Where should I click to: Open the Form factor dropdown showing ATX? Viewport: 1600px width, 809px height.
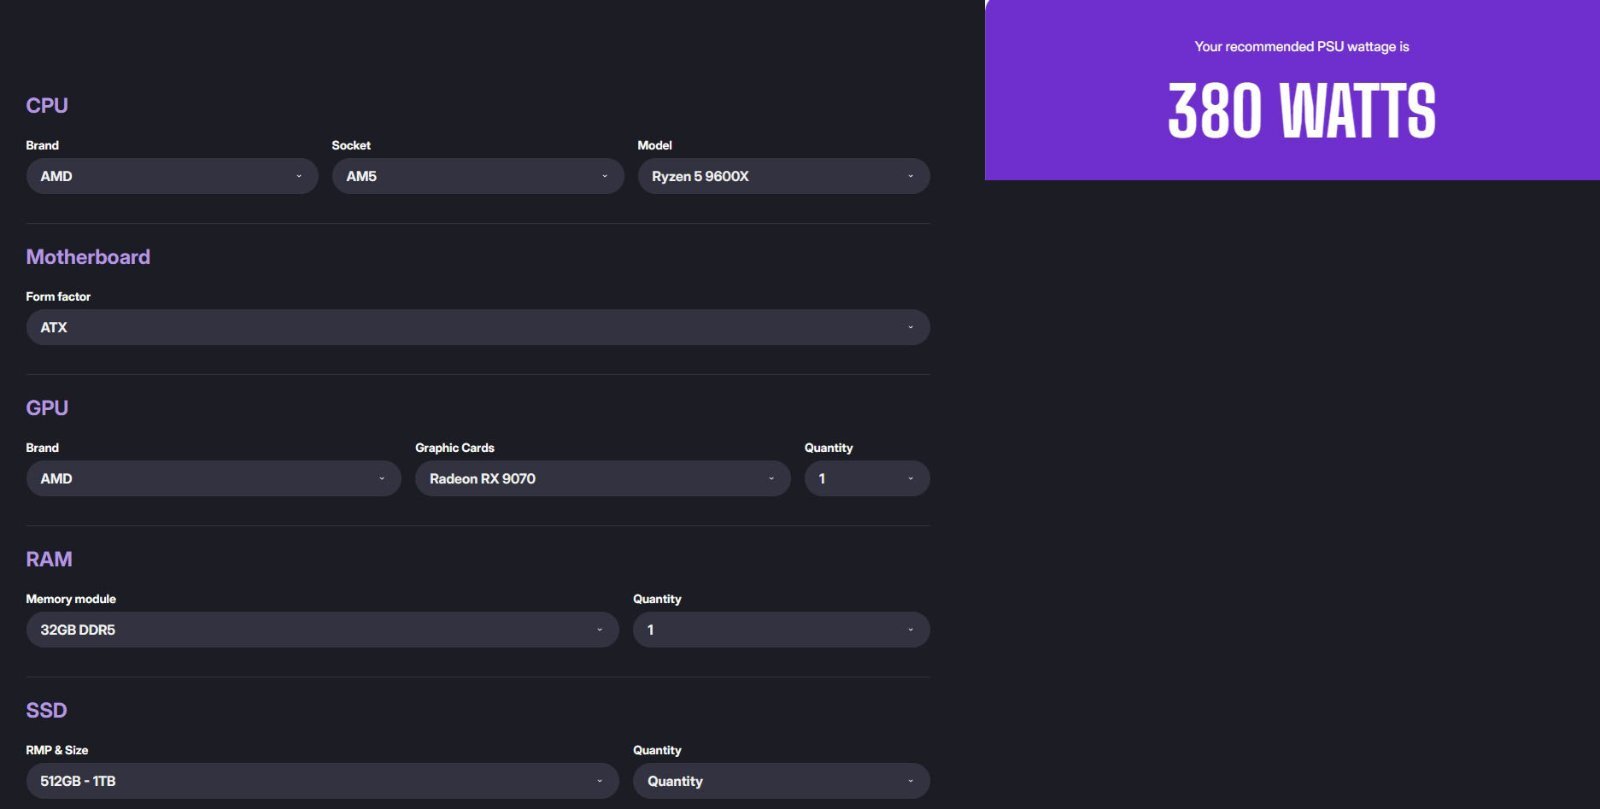478,327
